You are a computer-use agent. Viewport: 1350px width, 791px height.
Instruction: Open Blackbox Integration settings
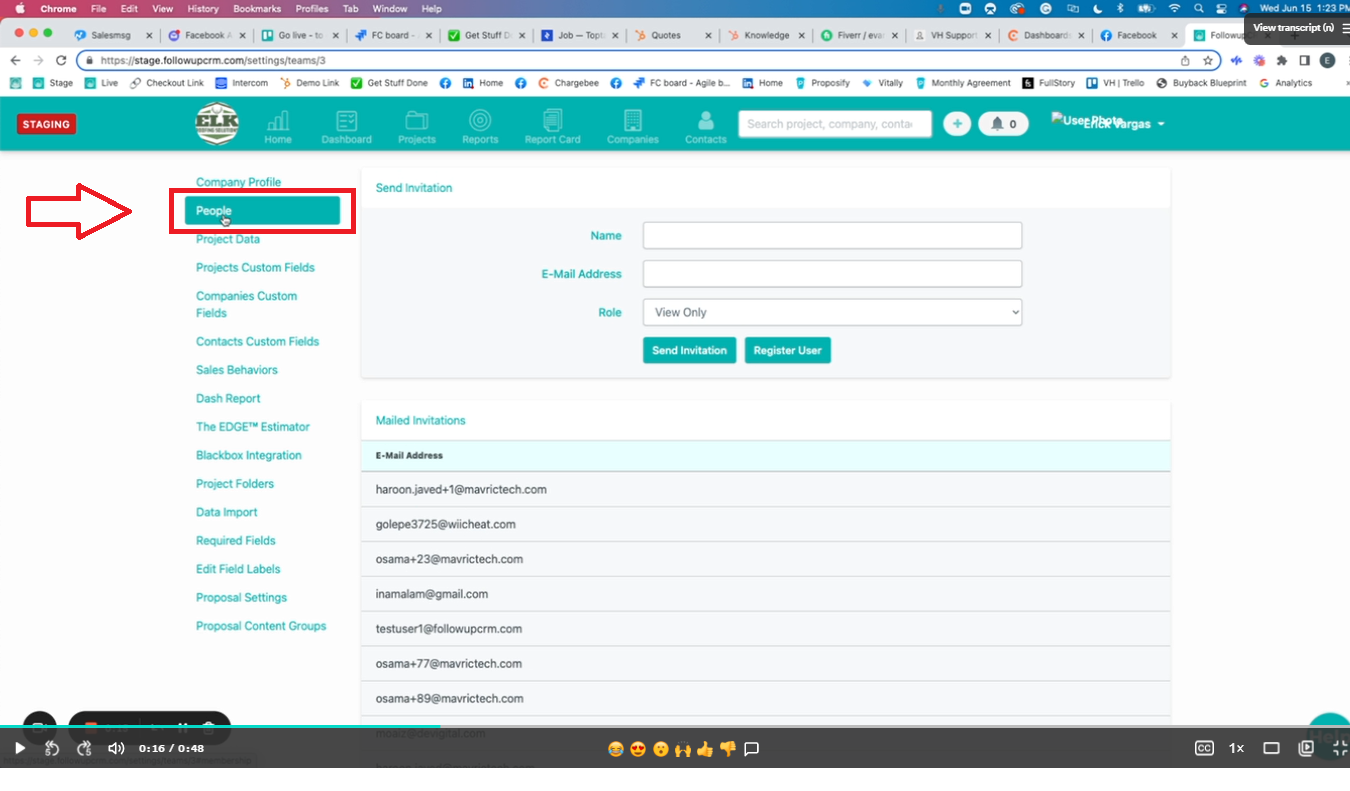(249, 455)
